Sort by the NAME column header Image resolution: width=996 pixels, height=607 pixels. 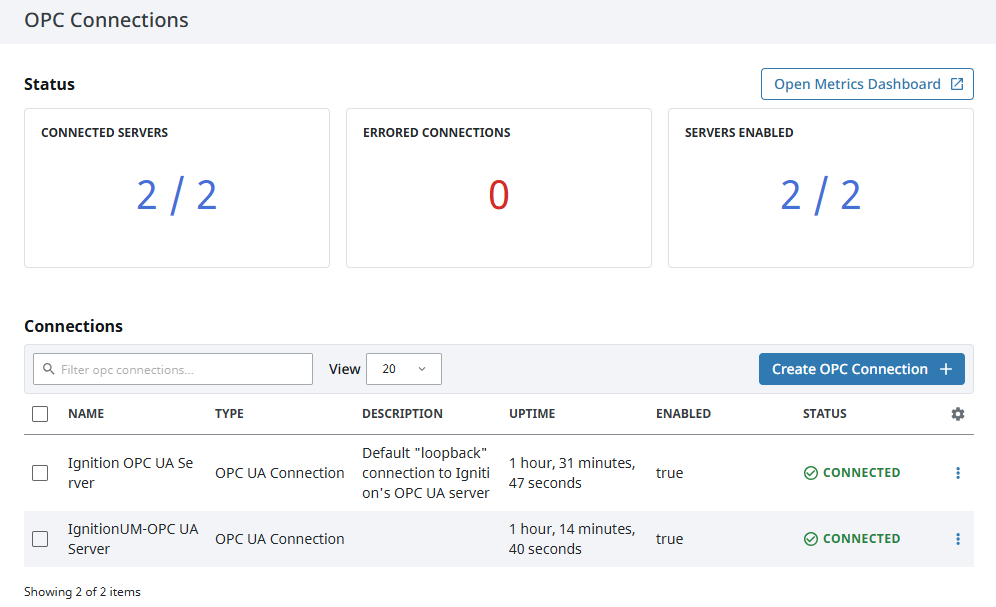(86, 414)
